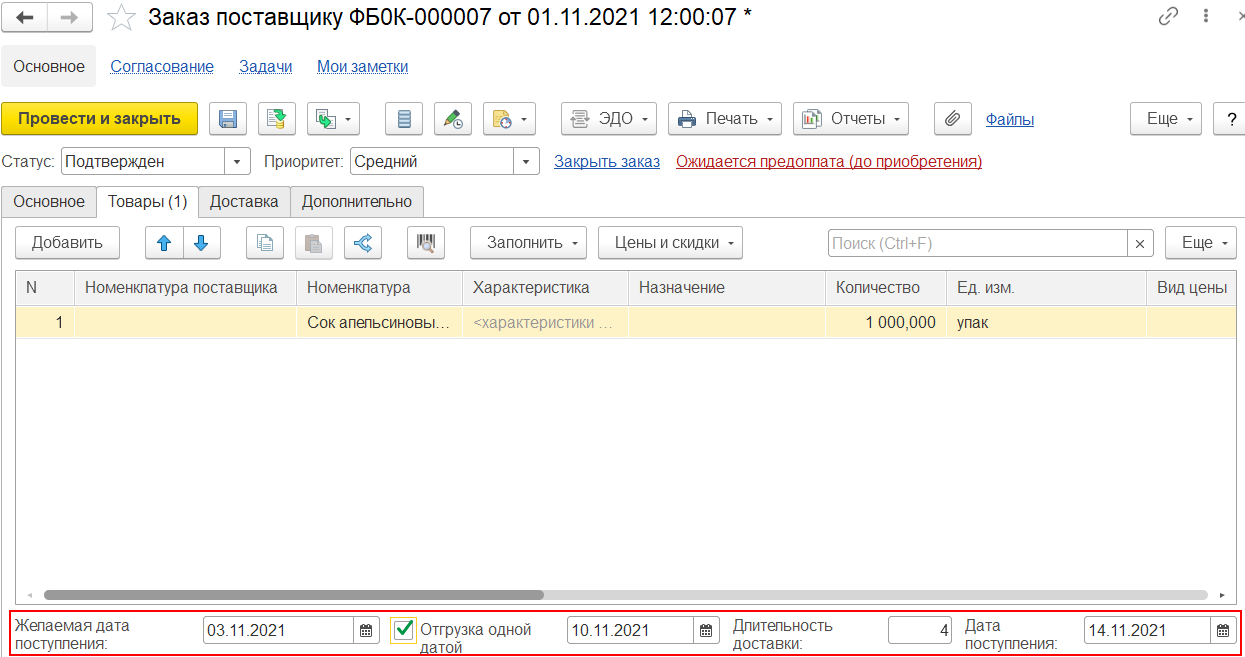Mark the order as favorite with the star
1245x657 pixels.
[121, 17]
